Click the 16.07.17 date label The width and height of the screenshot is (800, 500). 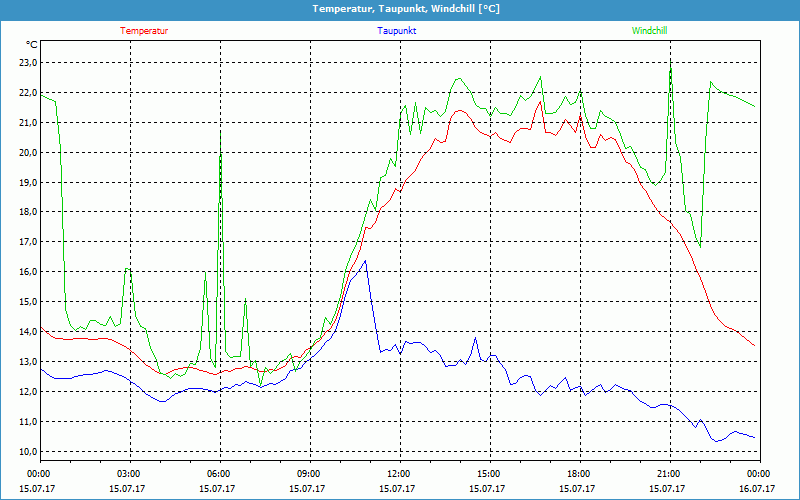tap(758, 489)
